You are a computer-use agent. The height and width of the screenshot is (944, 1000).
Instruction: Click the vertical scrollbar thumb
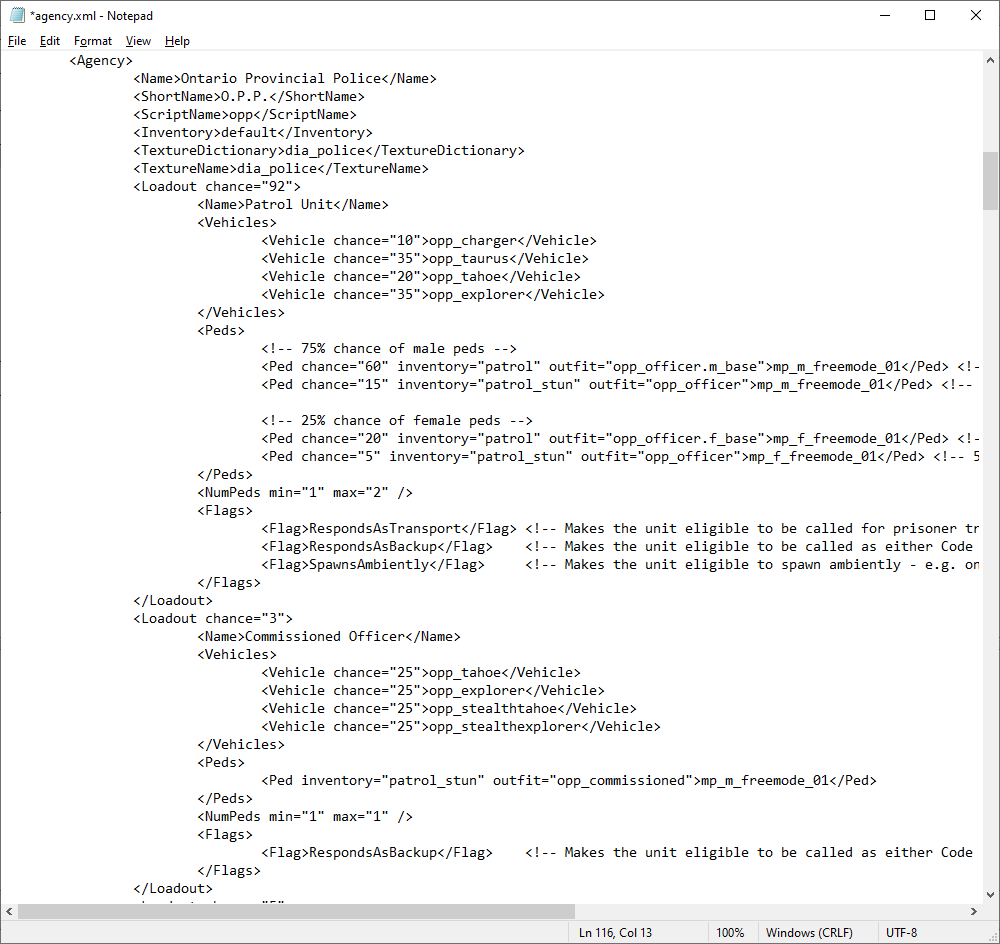point(990,181)
